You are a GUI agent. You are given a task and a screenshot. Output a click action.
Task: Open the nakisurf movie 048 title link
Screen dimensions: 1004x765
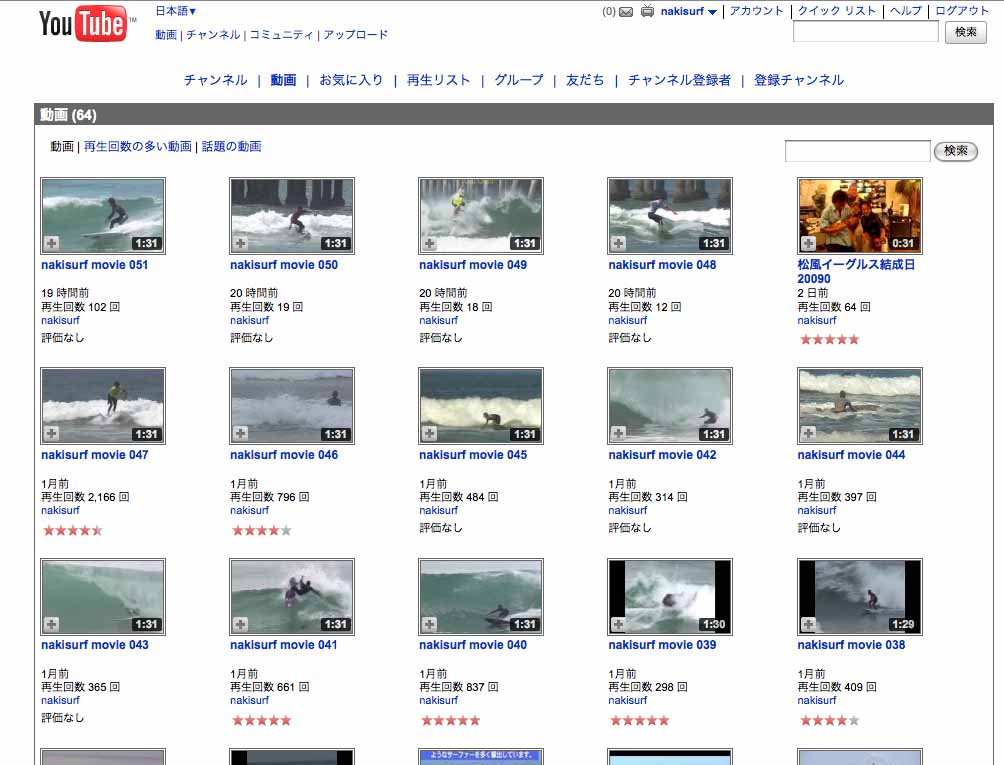point(662,265)
